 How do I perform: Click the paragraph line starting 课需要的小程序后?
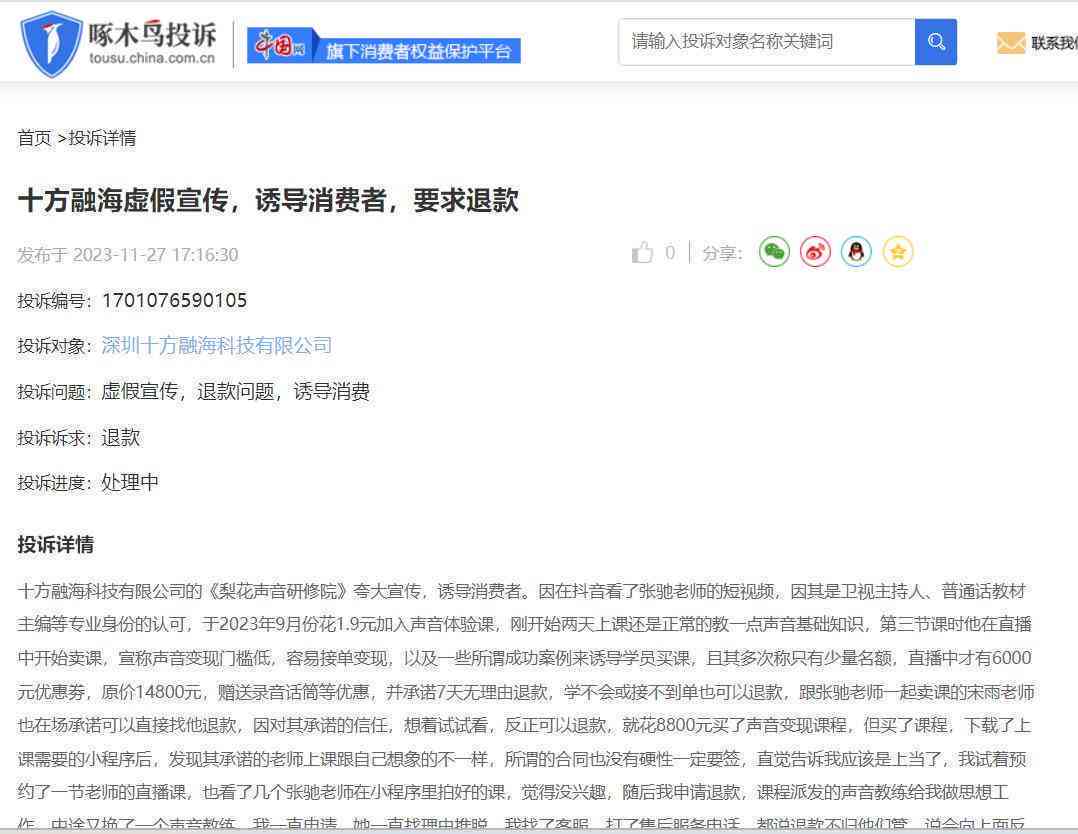tap(522, 759)
